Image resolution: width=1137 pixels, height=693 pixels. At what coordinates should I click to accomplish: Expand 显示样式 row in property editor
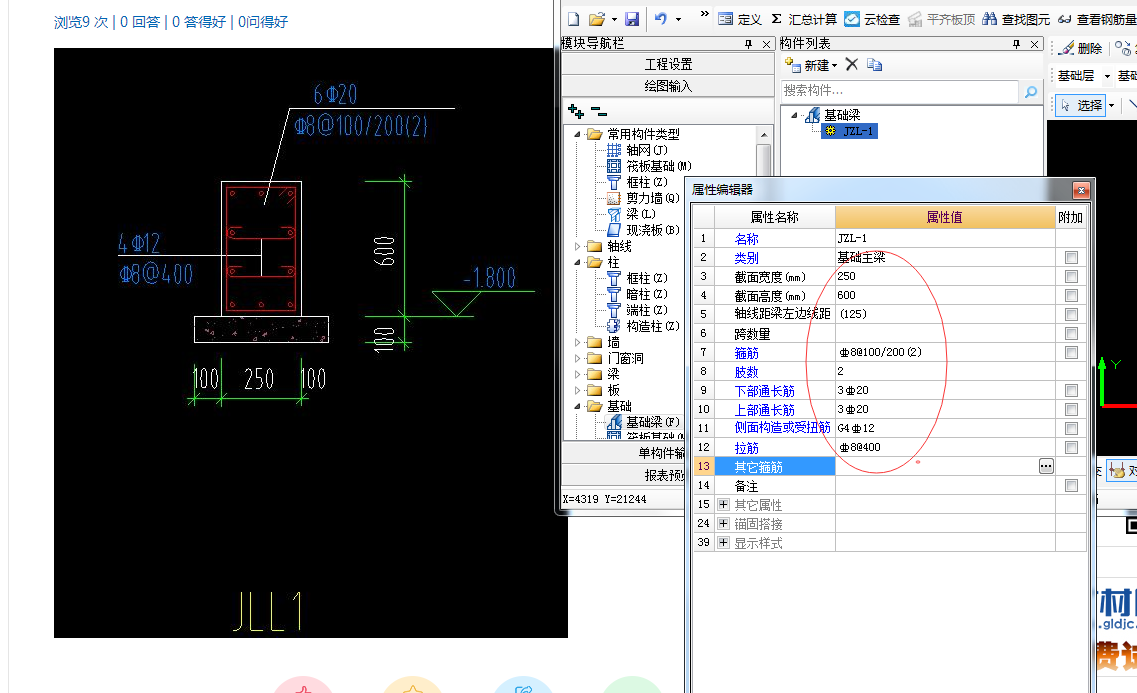723,542
